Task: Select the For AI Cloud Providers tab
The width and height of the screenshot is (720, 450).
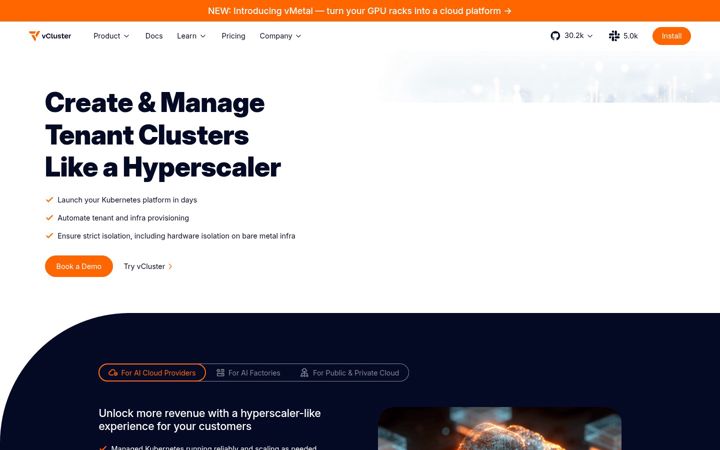Action: pos(152,373)
